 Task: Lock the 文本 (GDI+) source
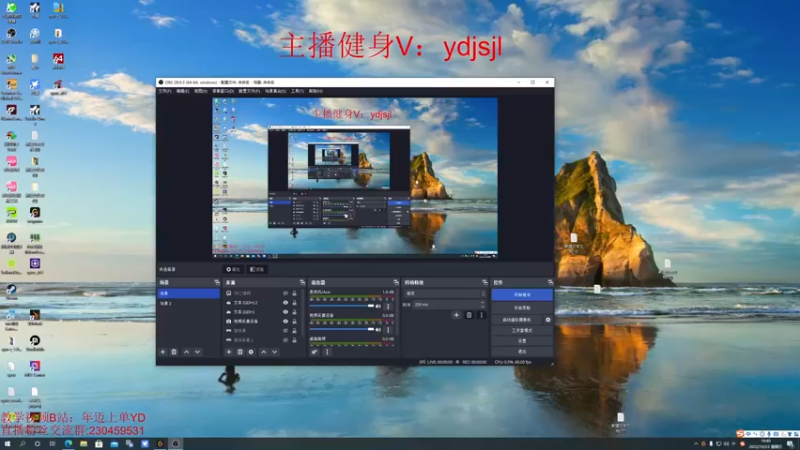[294, 312]
